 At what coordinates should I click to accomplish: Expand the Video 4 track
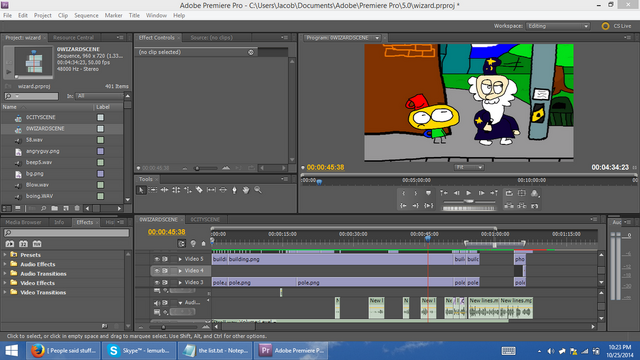tap(180, 271)
